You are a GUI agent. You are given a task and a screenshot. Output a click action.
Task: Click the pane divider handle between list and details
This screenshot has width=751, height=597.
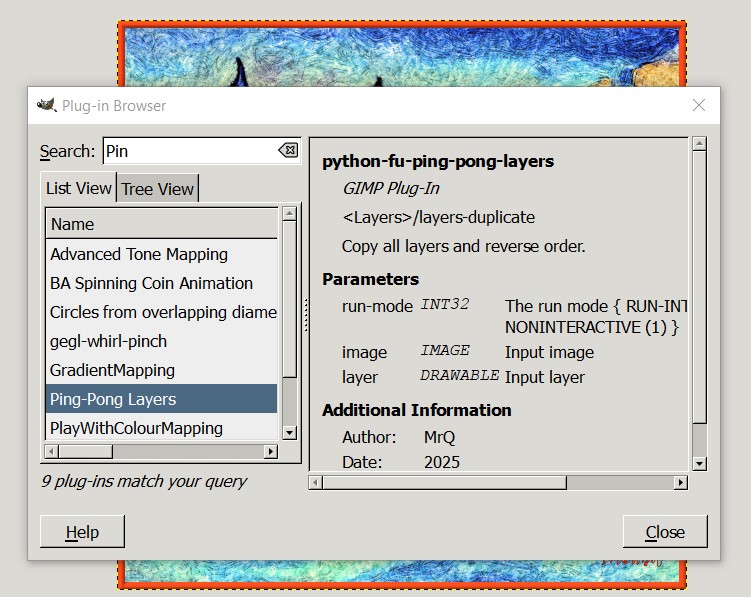(306, 315)
